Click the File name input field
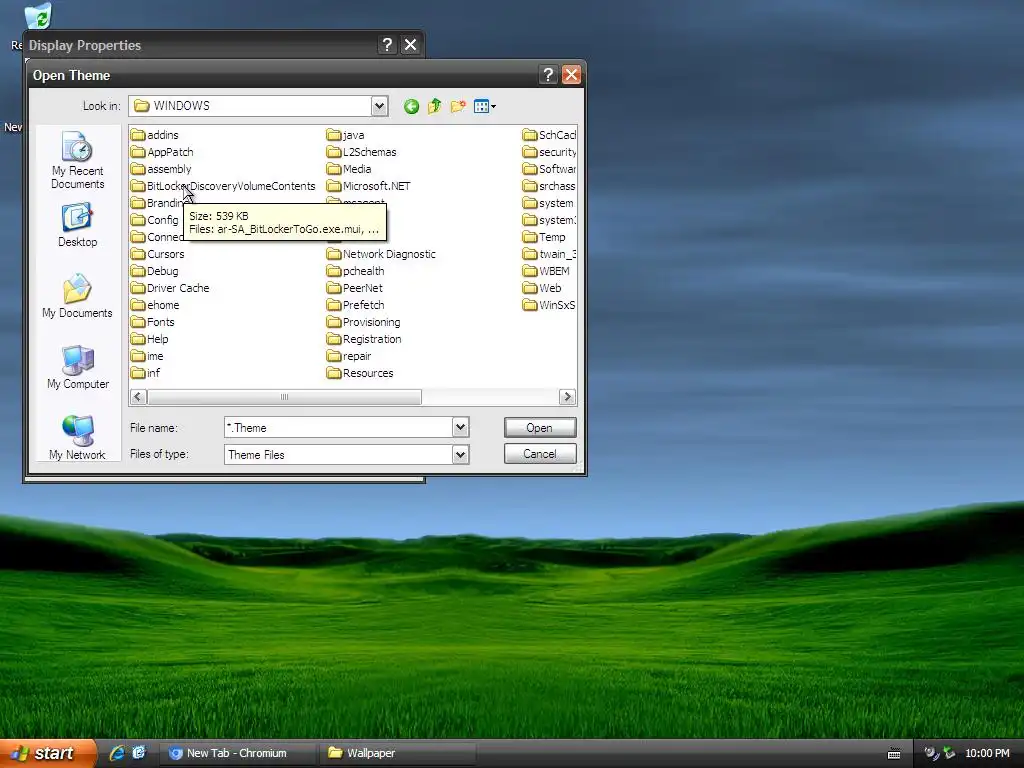Viewport: 1024px width, 768px height. (x=338, y=428)
